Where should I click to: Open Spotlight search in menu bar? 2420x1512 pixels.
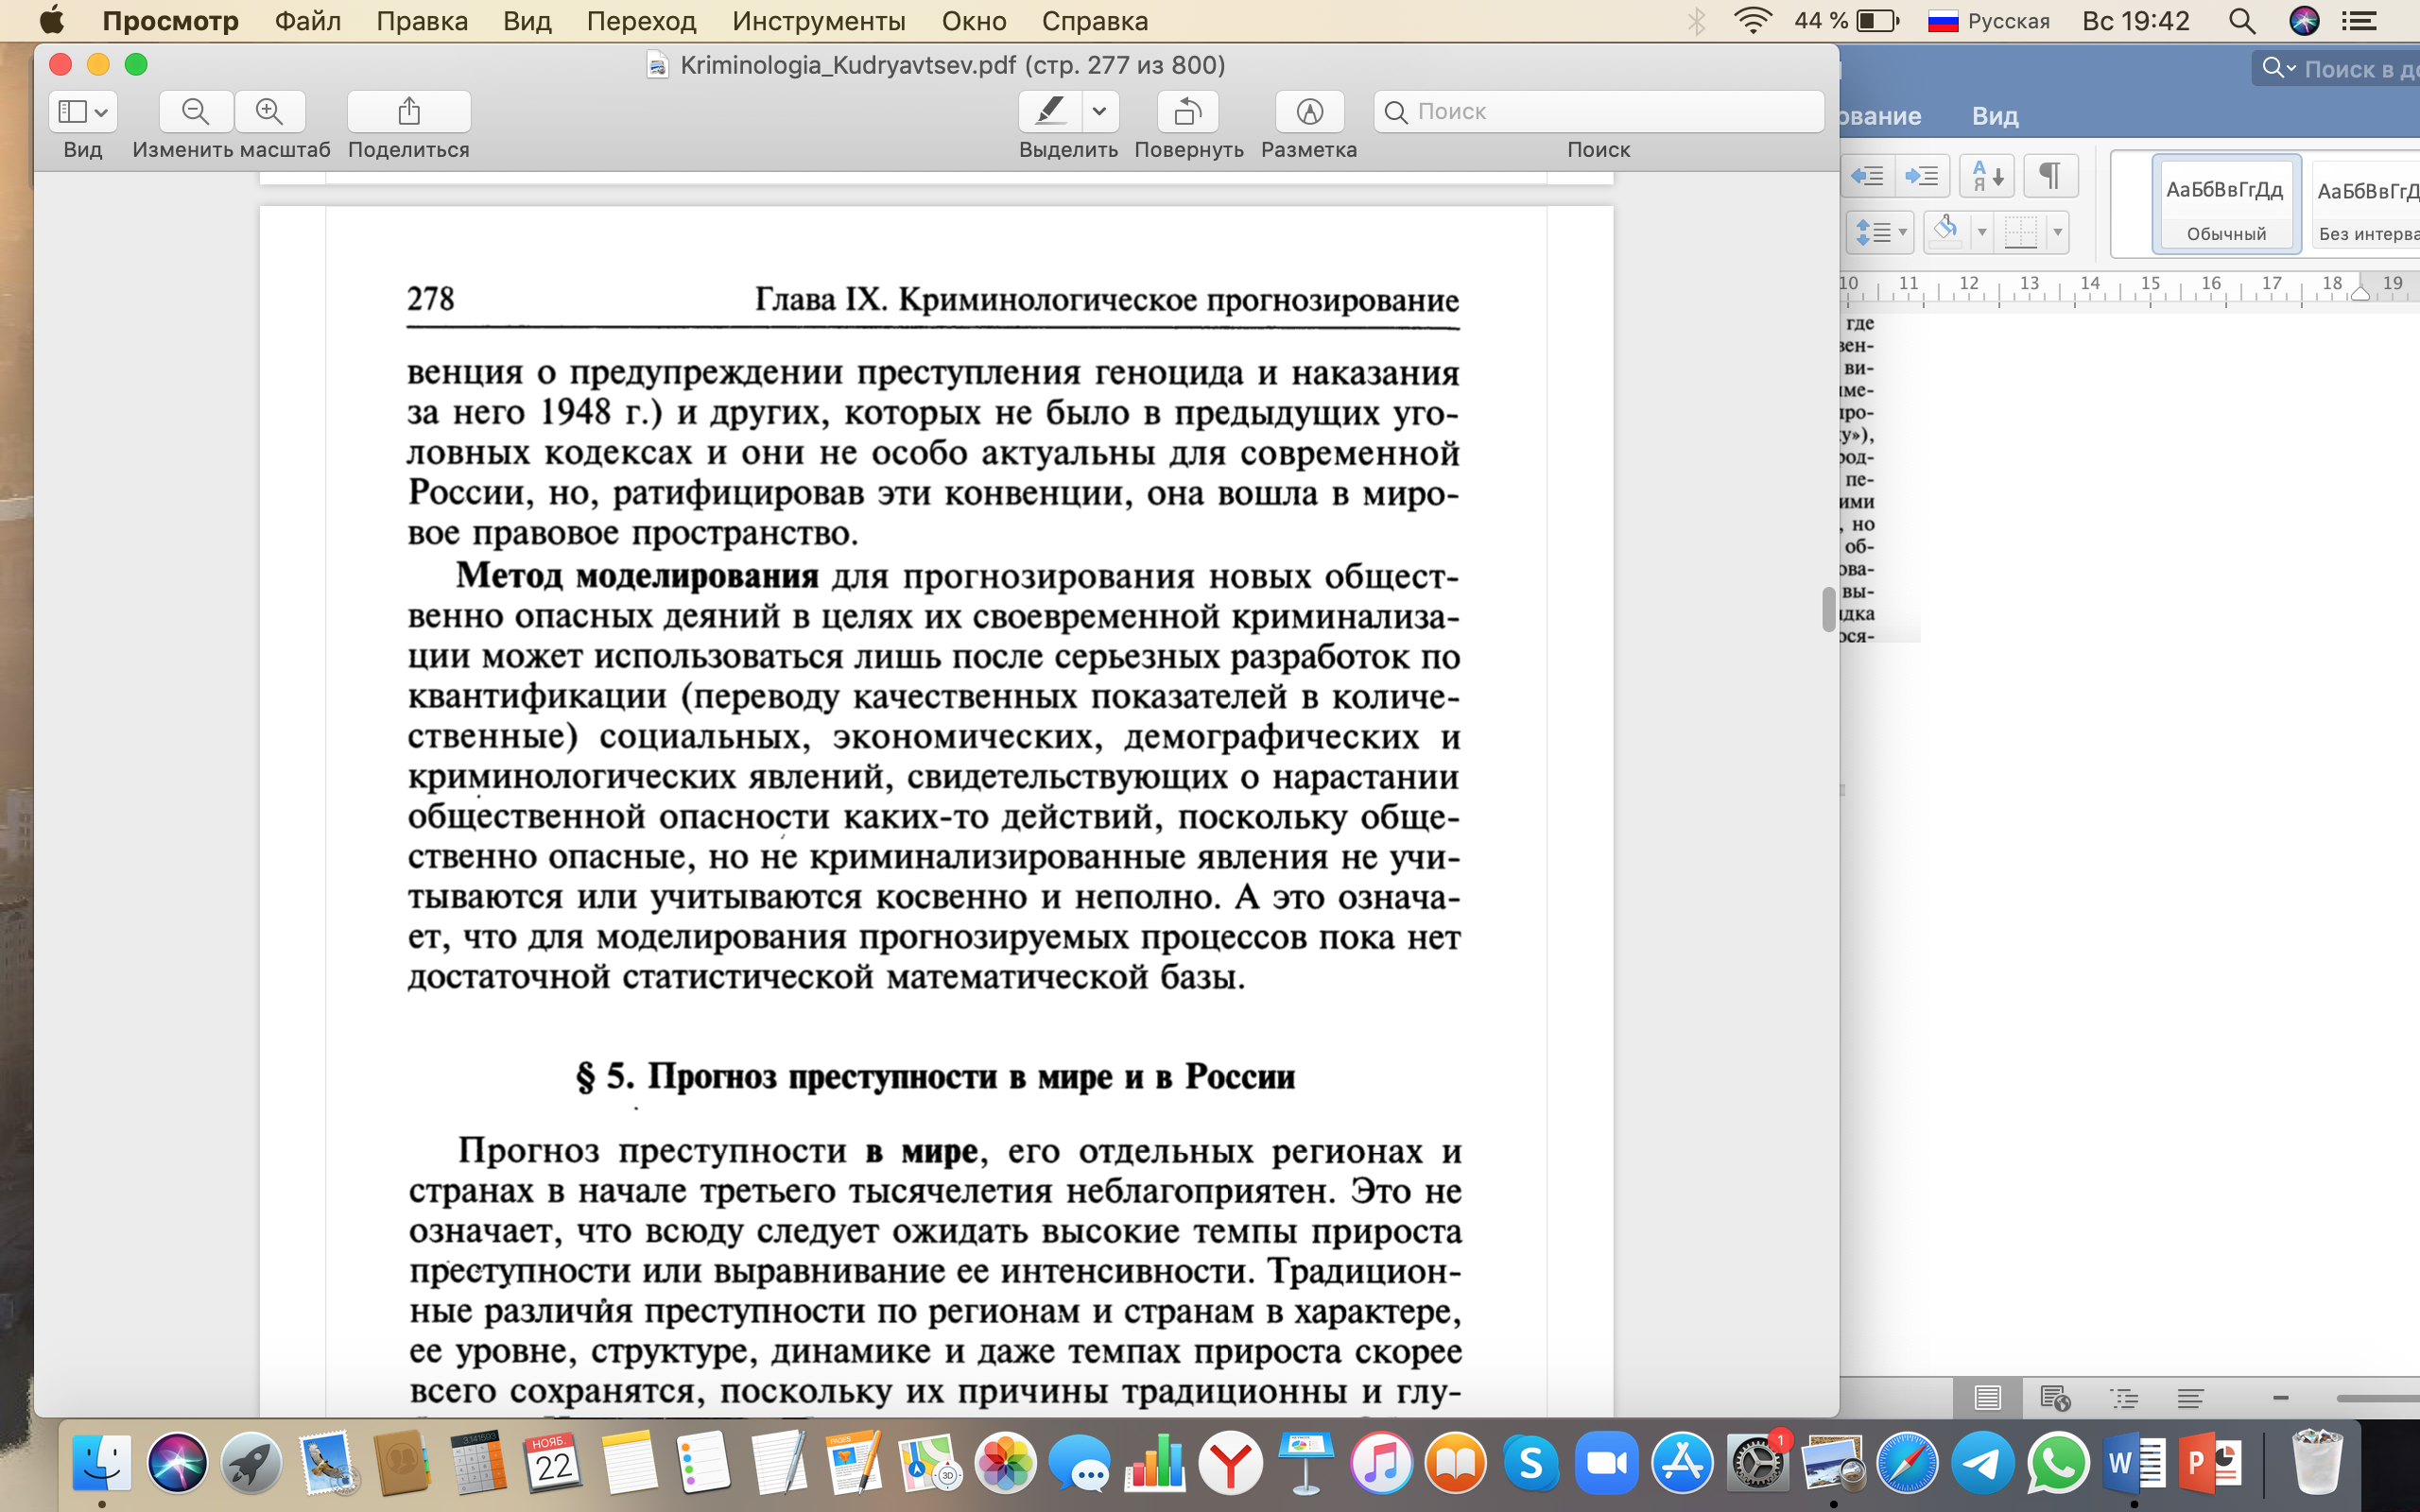pyautogui.click(x=2242, y=21)
